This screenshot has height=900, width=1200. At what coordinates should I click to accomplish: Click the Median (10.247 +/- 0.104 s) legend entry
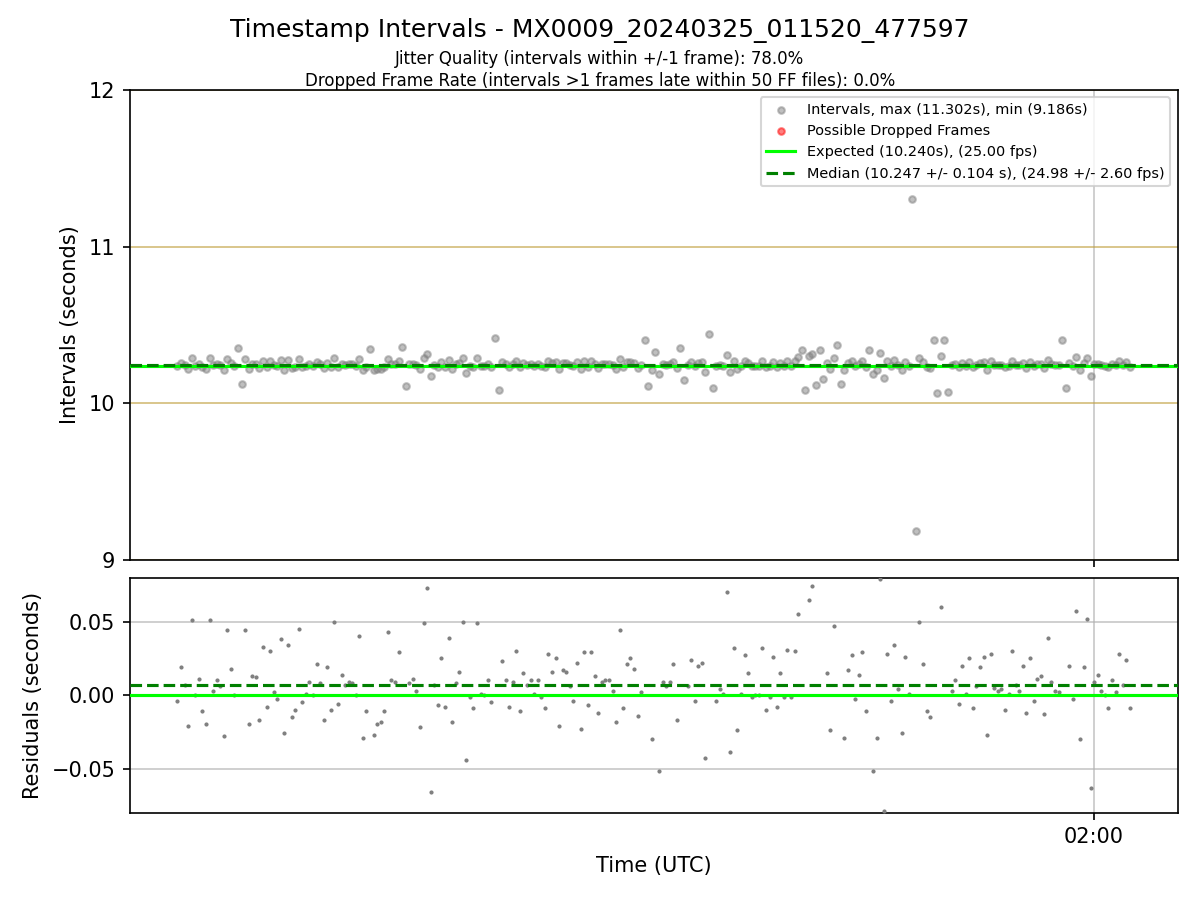coord(985,173)
